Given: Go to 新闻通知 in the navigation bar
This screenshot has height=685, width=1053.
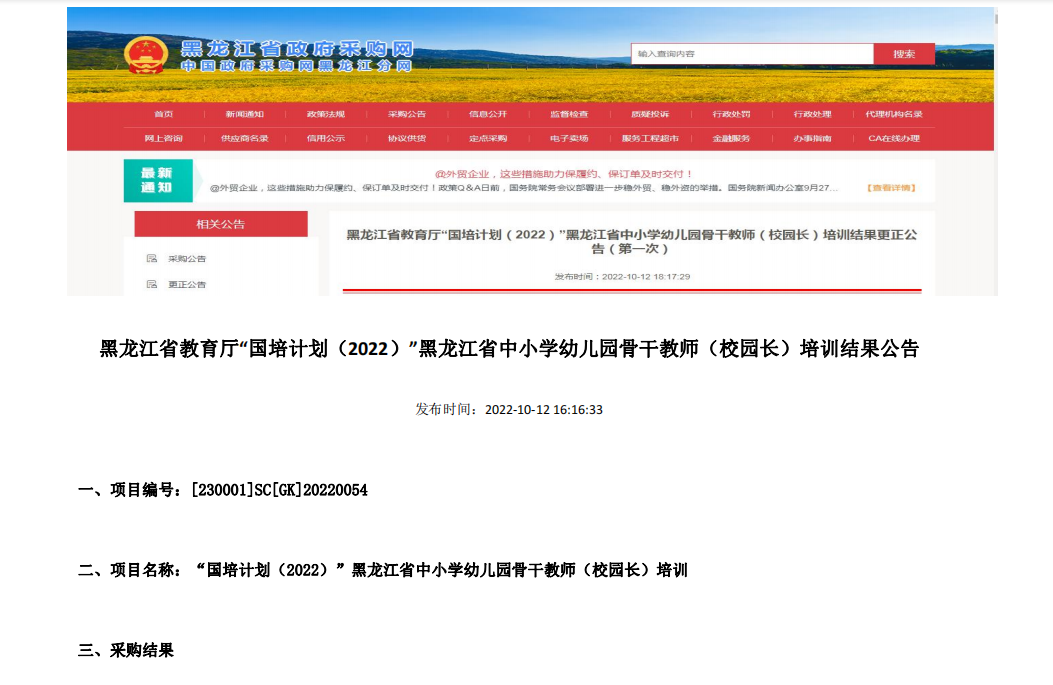Looking at the screenshot, I should click(x=244, y=114).
